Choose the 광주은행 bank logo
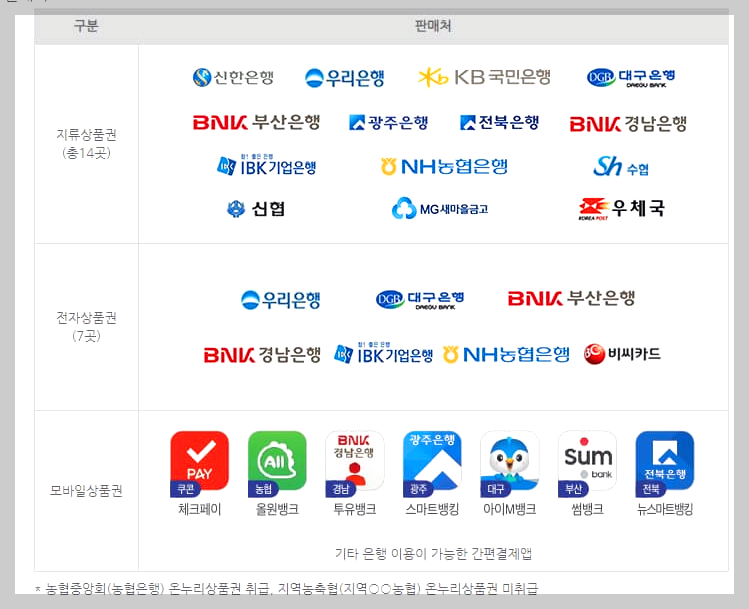 click(388, 123)
